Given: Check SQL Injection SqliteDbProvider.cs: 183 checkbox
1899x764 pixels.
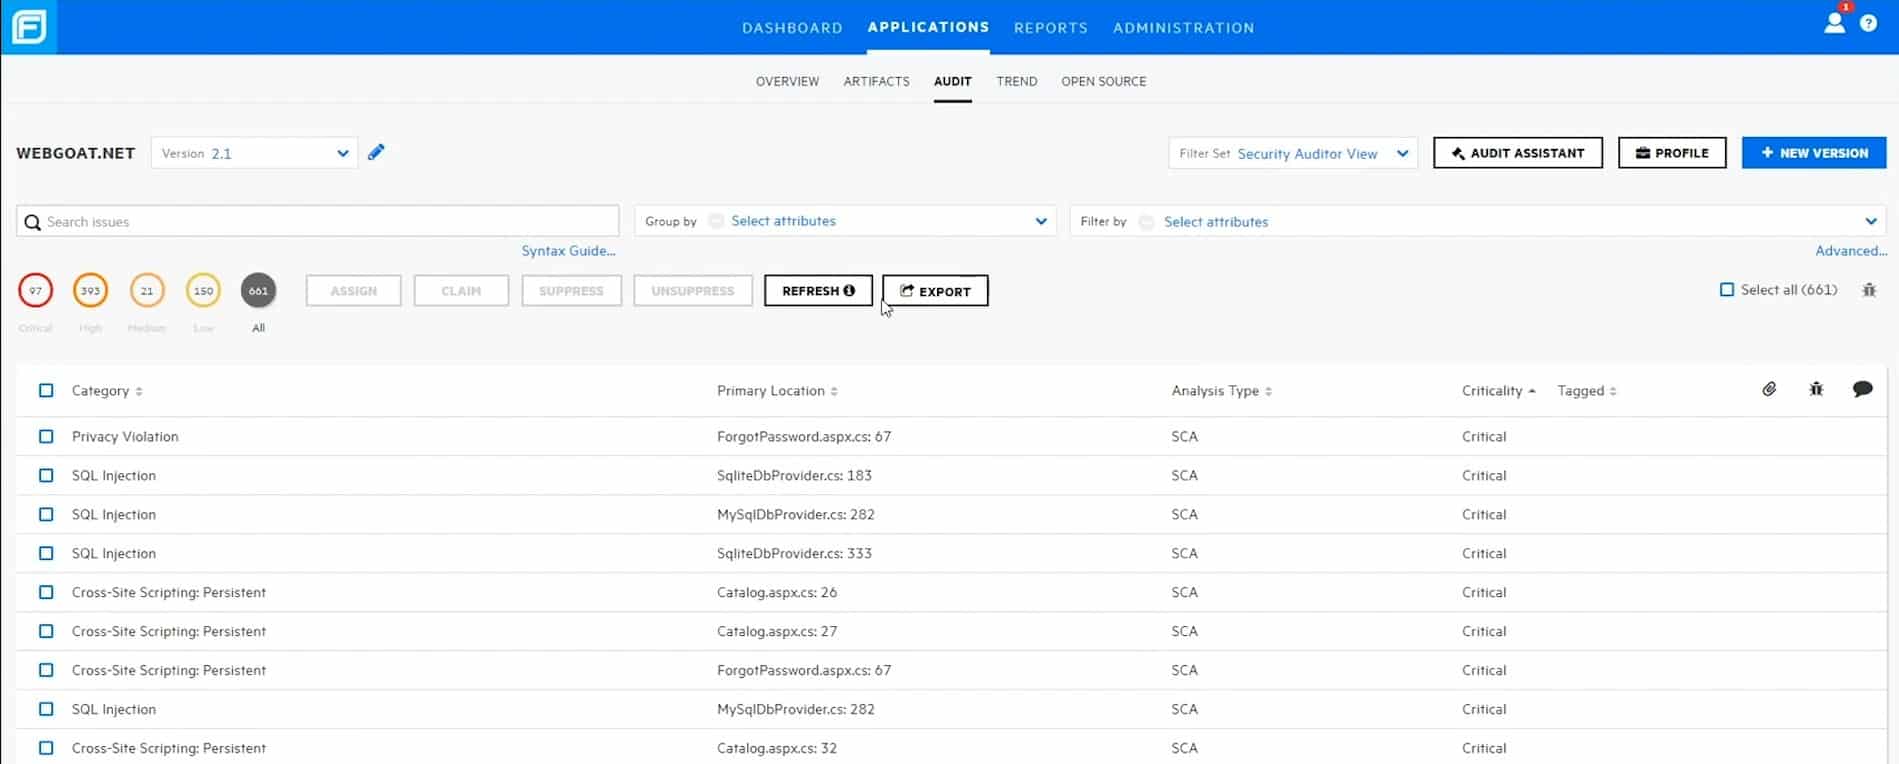Looking at the screenshot, I should point(46,475).
